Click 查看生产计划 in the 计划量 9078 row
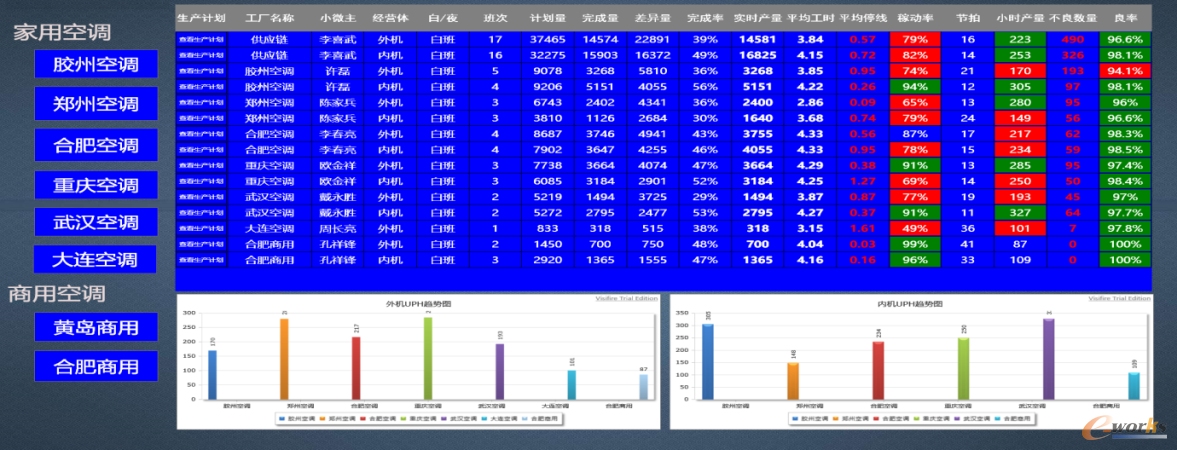The height and width of the screenshot is (450, 1177). (x=201, y=71)
